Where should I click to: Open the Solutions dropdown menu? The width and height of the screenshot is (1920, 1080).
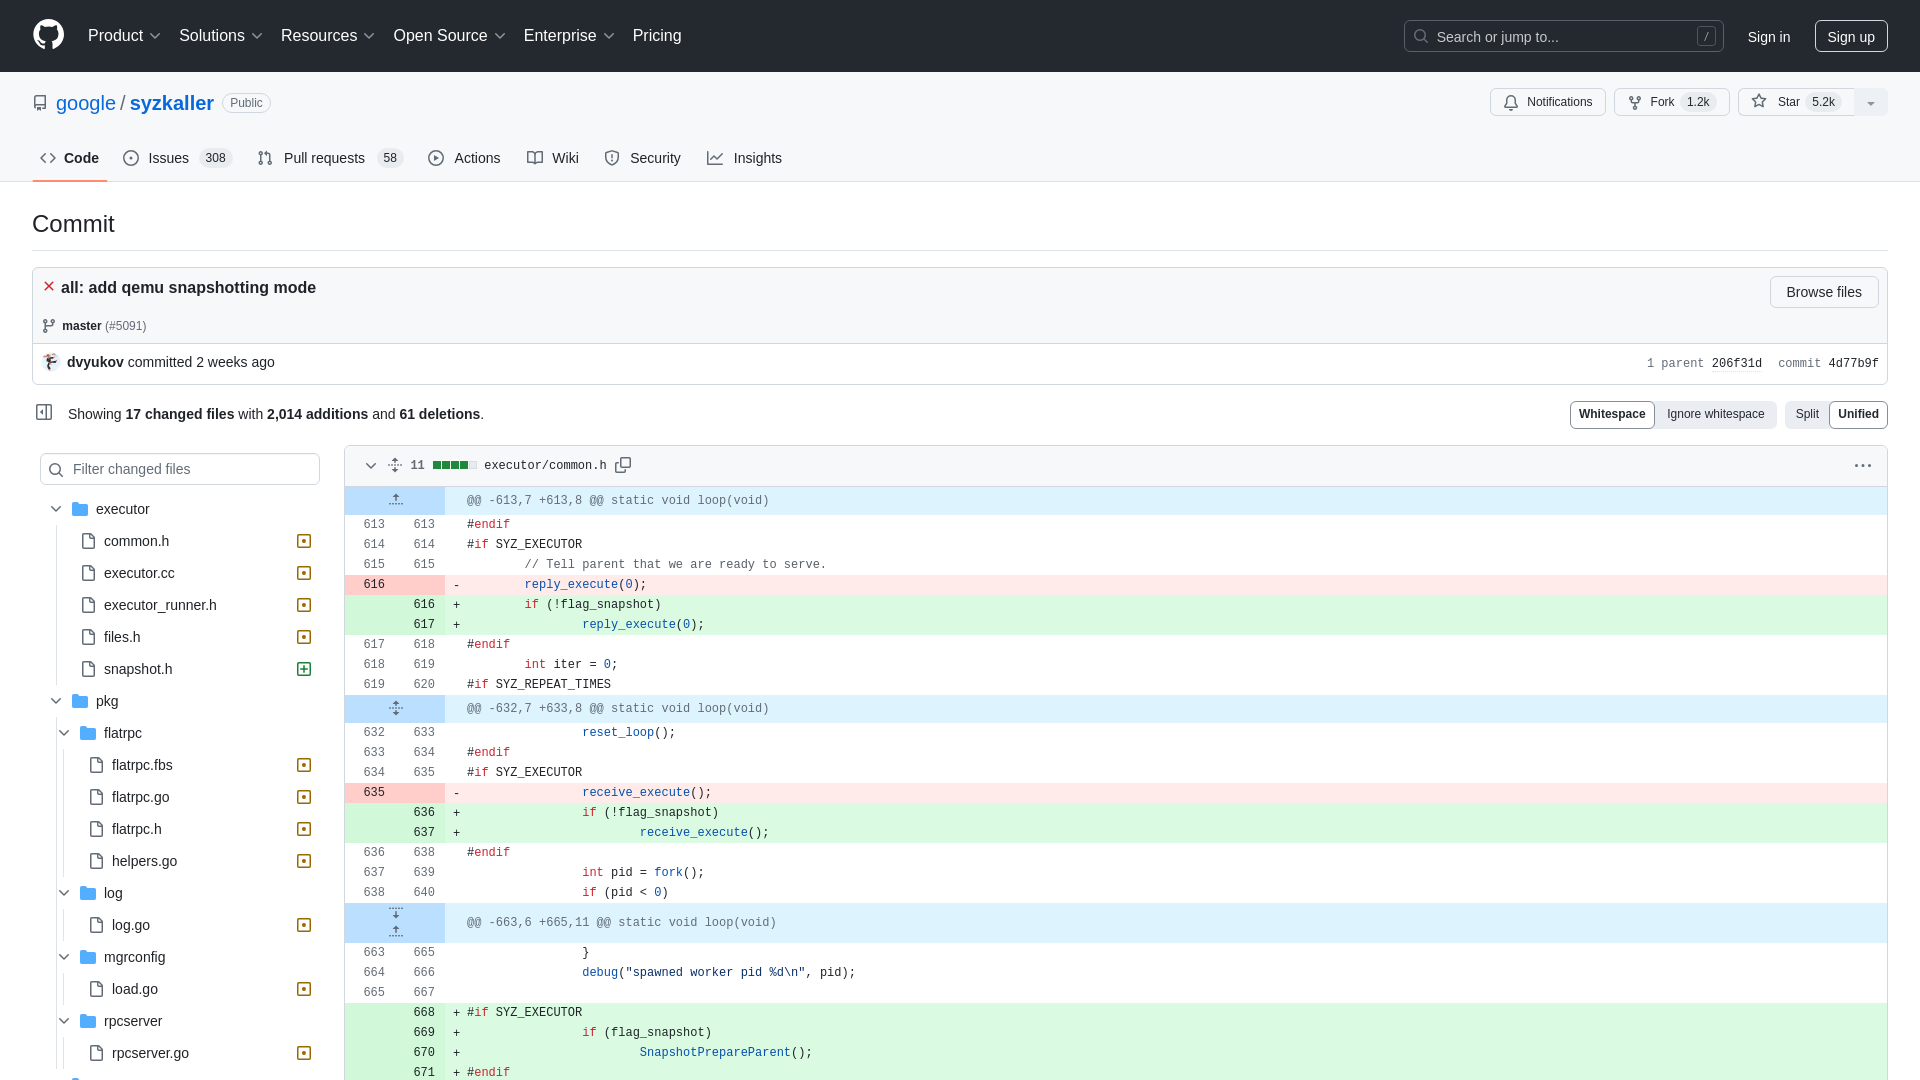click(220, 35)
